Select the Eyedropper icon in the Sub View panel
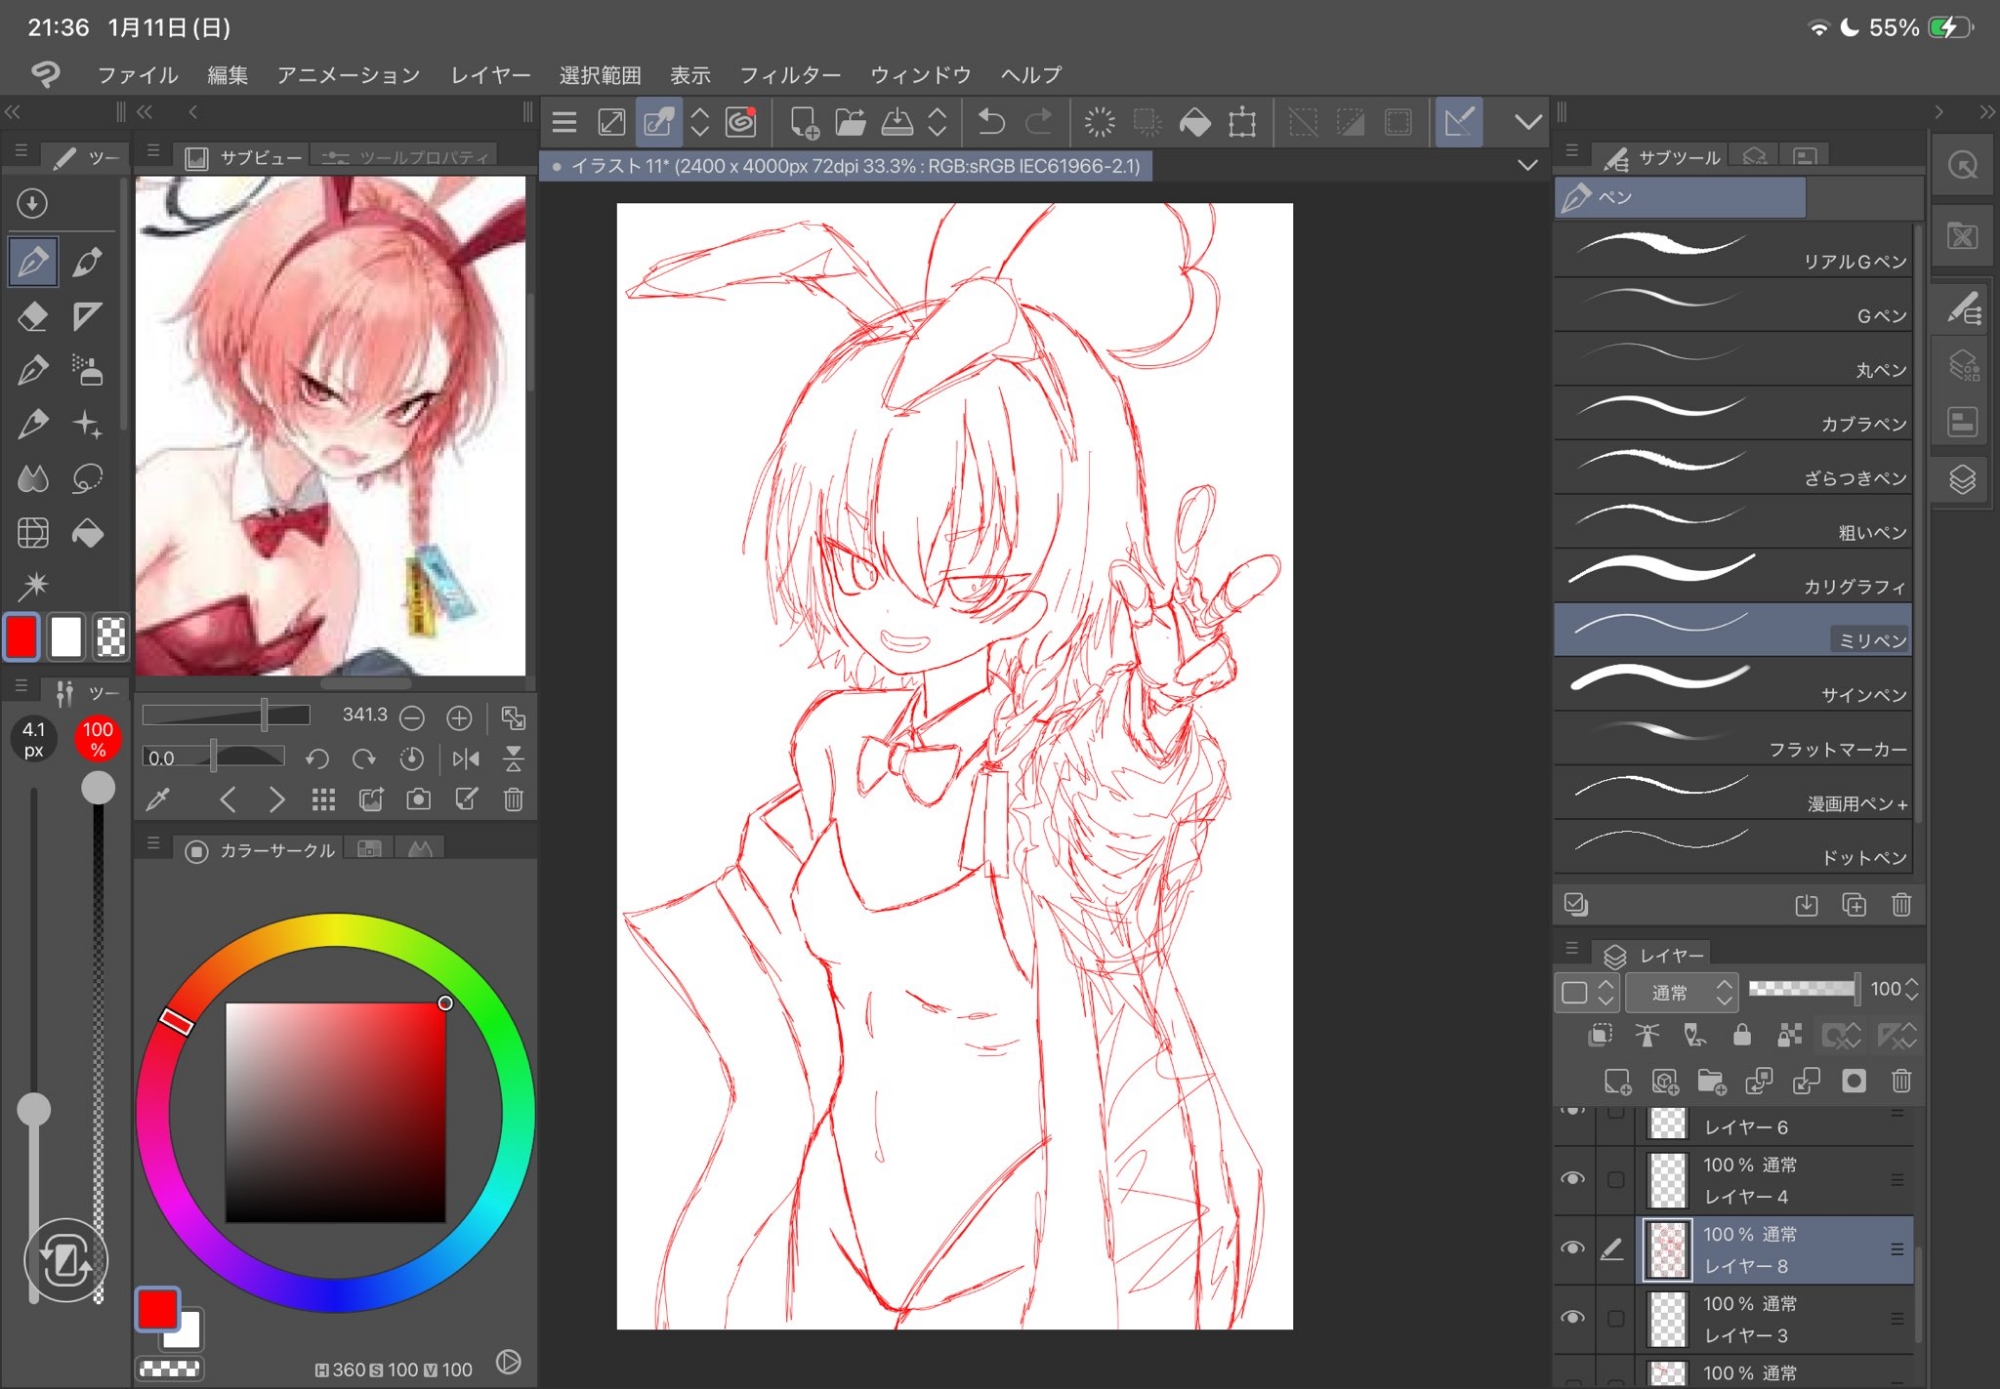This screenshot has height=1389, width=2000. tap(158, 799)
